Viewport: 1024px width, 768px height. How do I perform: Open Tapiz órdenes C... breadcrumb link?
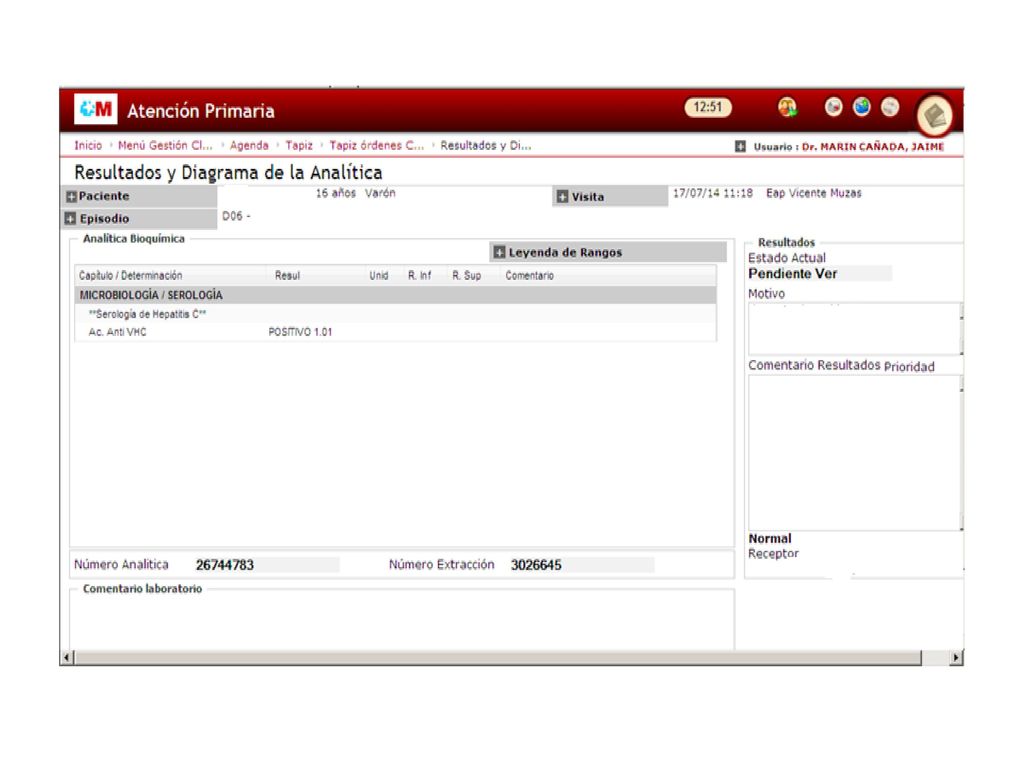[x=377, y=146]
